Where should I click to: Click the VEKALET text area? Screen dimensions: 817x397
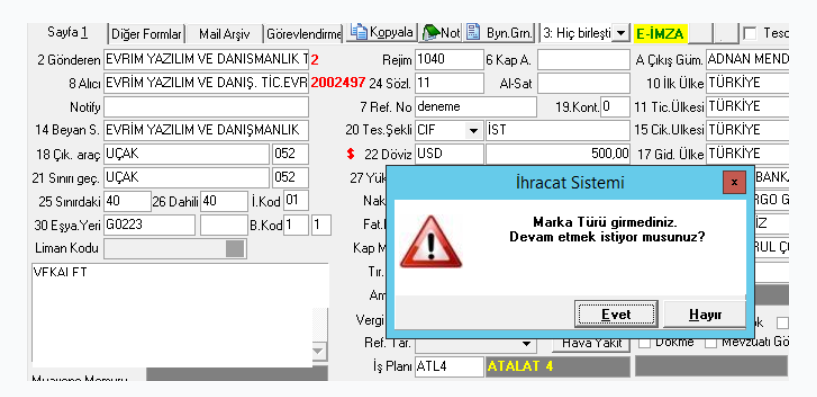[x=172, y=315]
